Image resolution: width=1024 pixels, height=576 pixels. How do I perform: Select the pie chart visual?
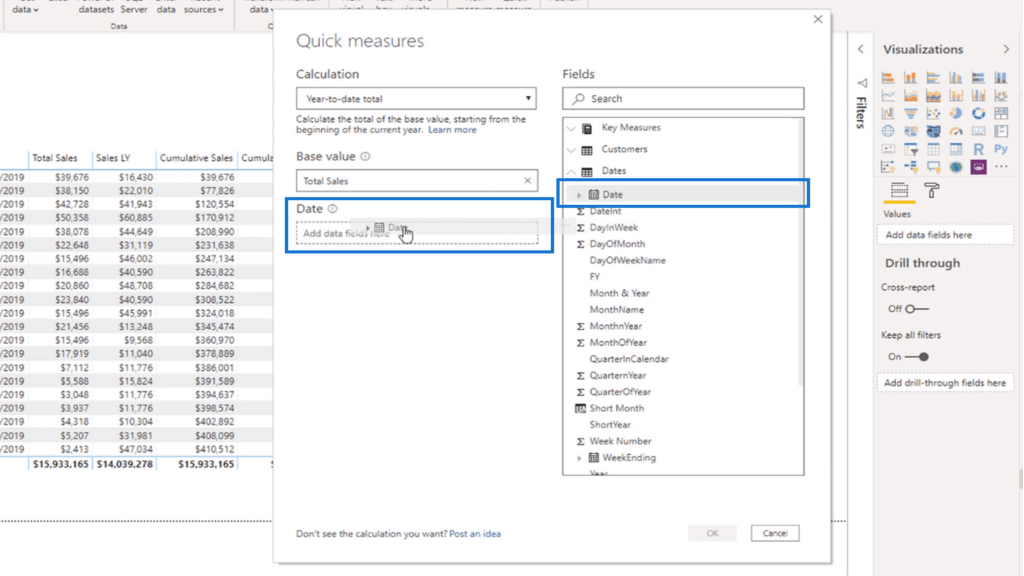[955, 114]
